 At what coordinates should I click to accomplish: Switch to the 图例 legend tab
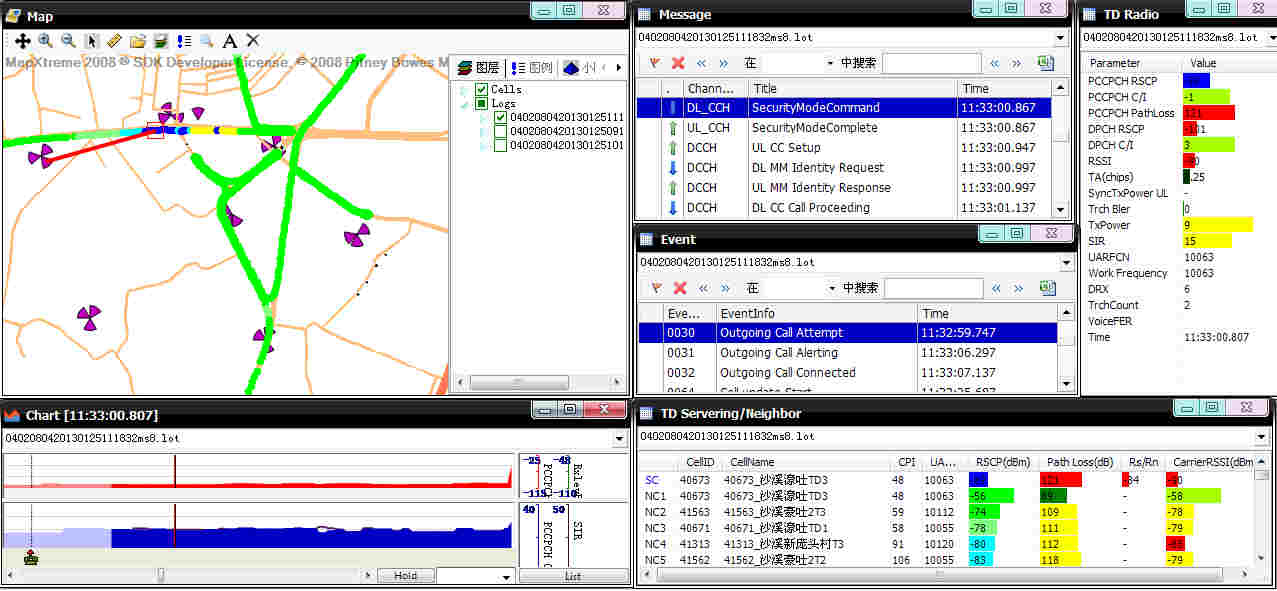pos(531,68)
